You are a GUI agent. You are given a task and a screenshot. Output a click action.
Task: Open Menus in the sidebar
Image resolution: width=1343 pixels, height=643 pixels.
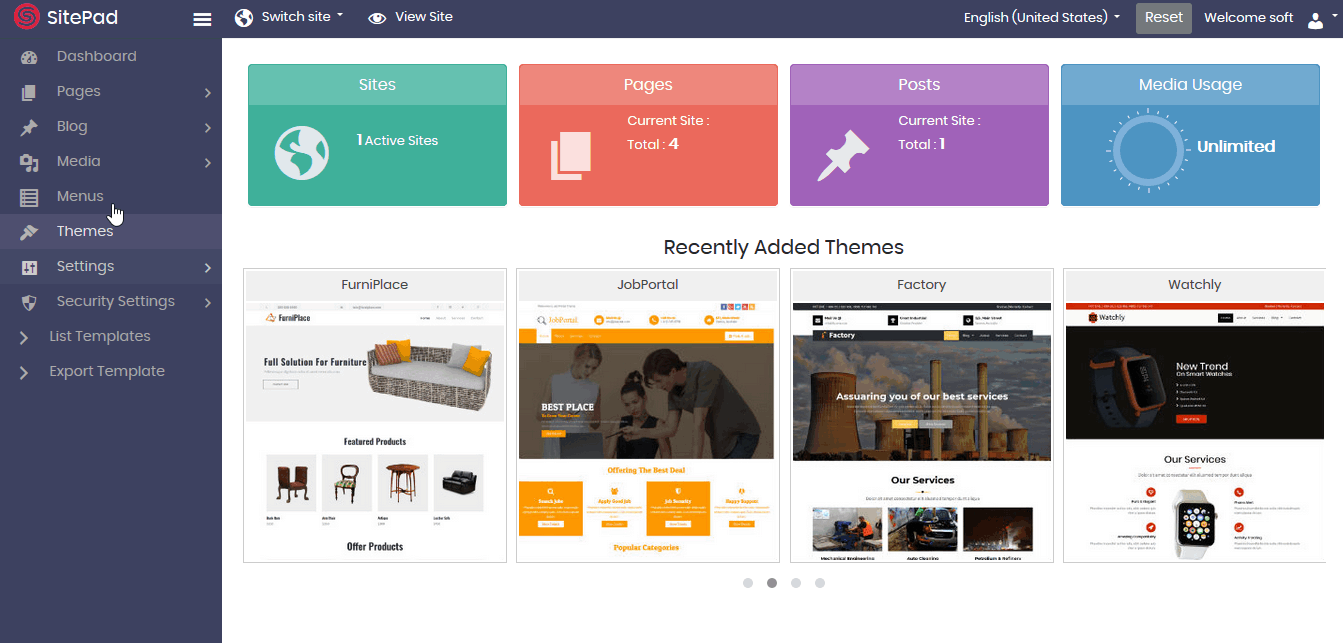(x=80, y=196)
